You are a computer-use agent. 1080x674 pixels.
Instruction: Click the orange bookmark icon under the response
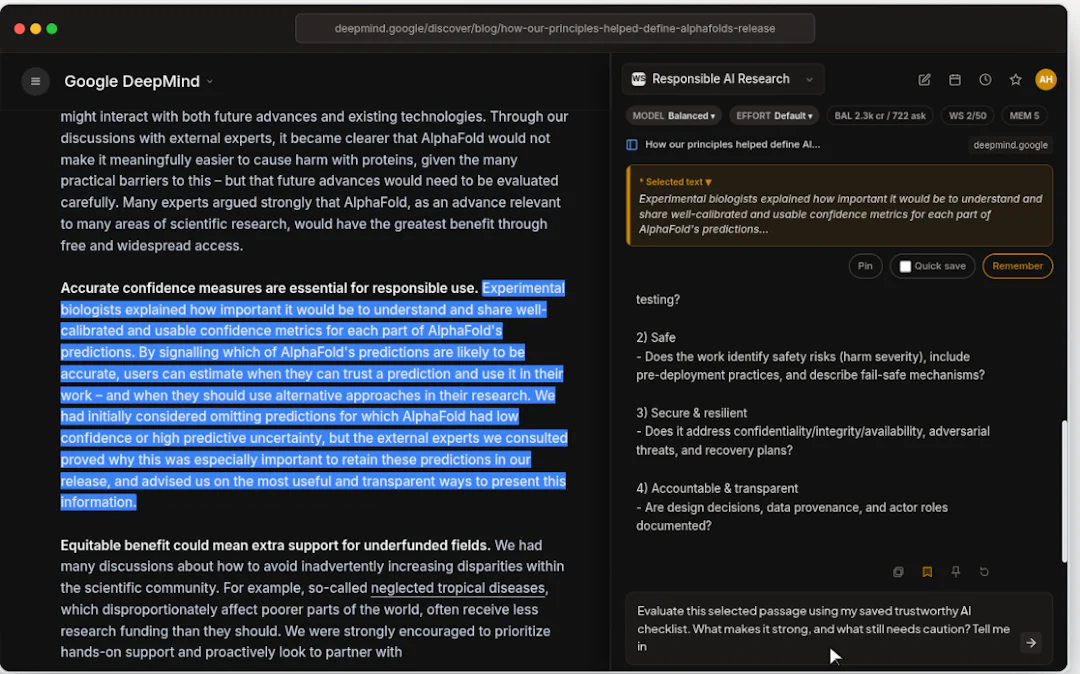pyautogui.click(x=927, y=572)
